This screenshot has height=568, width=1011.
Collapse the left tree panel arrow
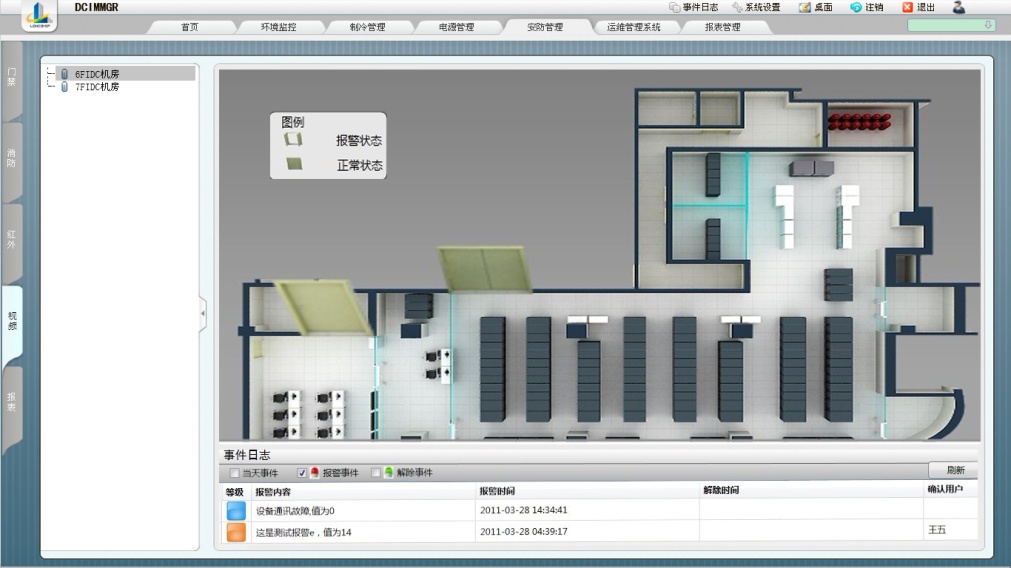(202, 313)
